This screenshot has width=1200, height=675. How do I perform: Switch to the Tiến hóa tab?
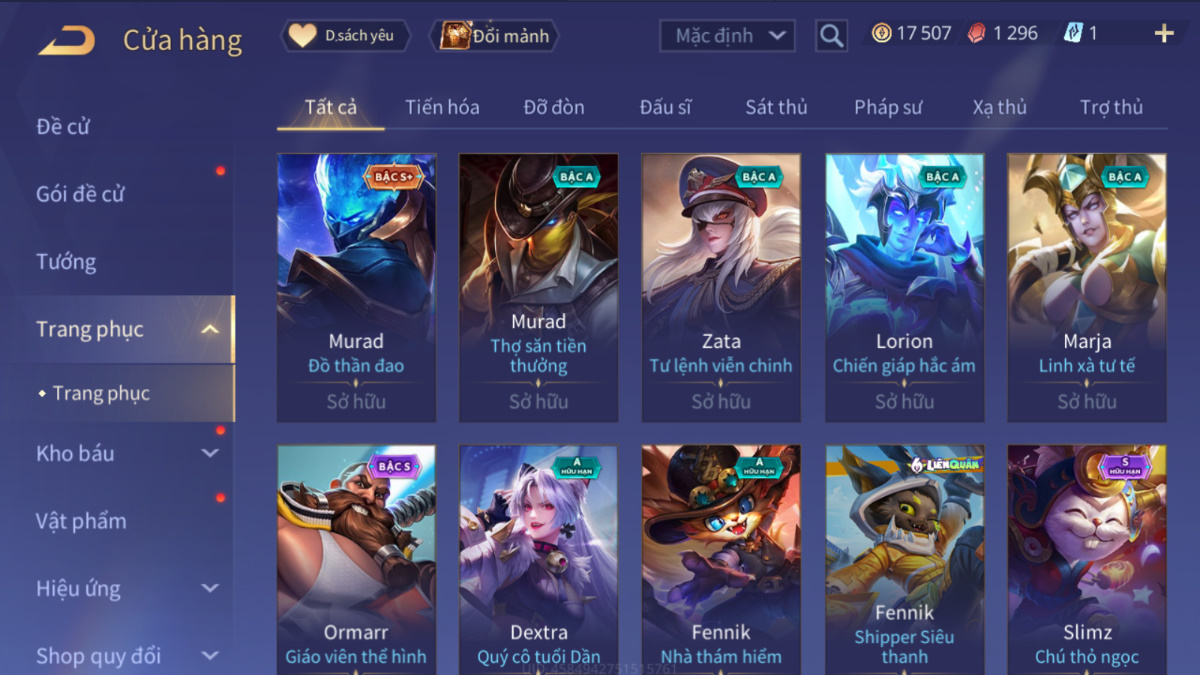tap(442, 107)
